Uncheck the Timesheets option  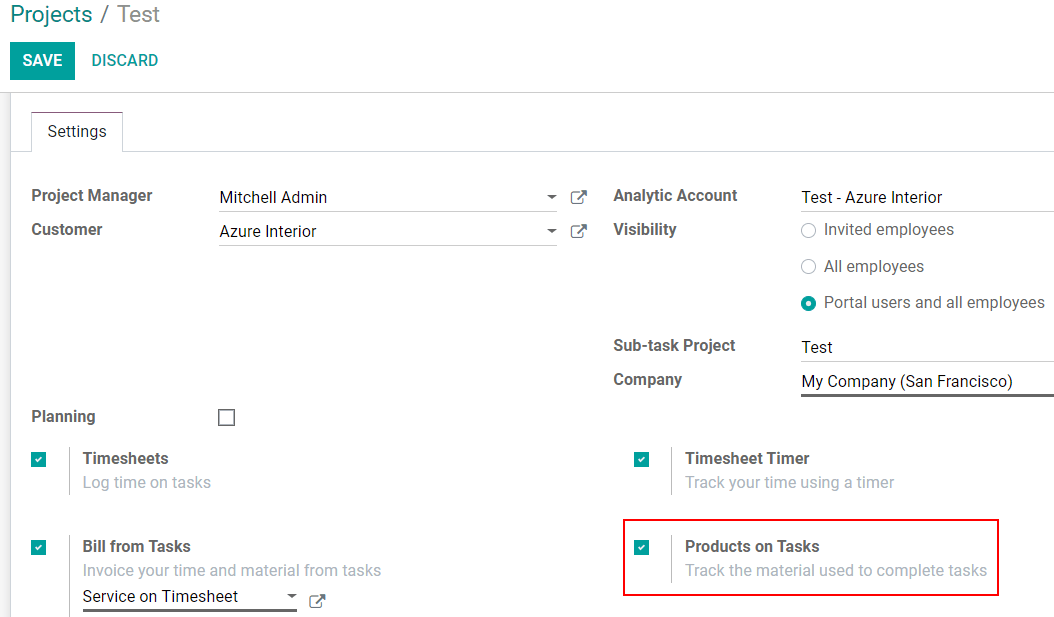coord(39,460)
